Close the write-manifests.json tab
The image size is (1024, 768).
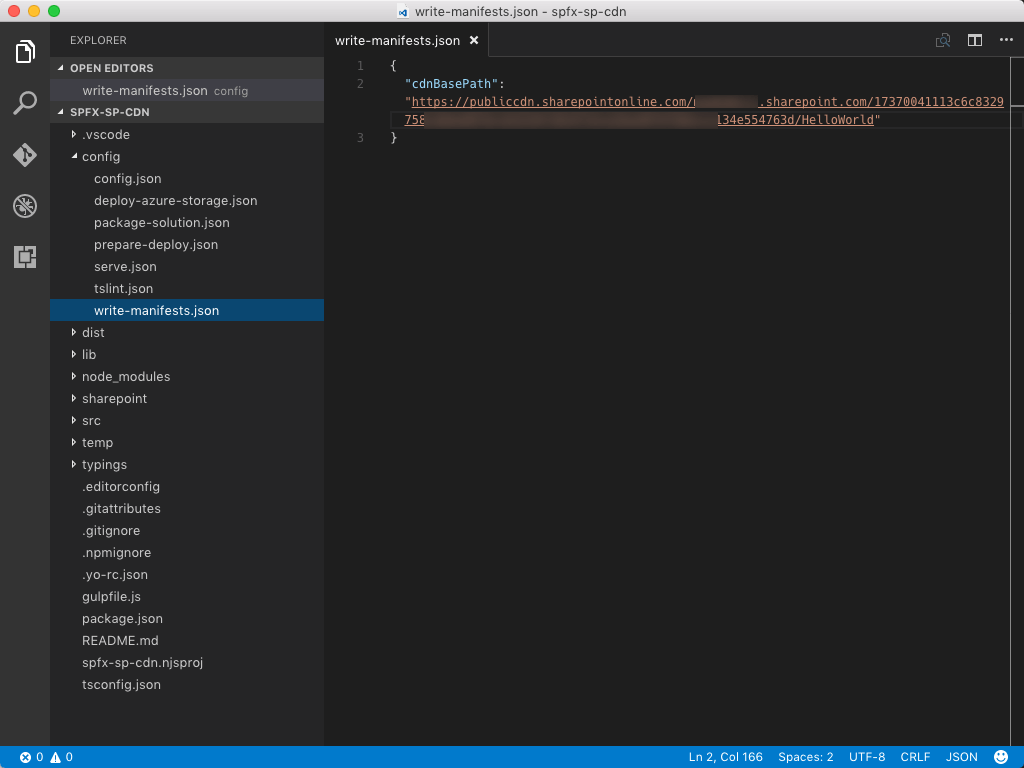[x=474, y=41]
